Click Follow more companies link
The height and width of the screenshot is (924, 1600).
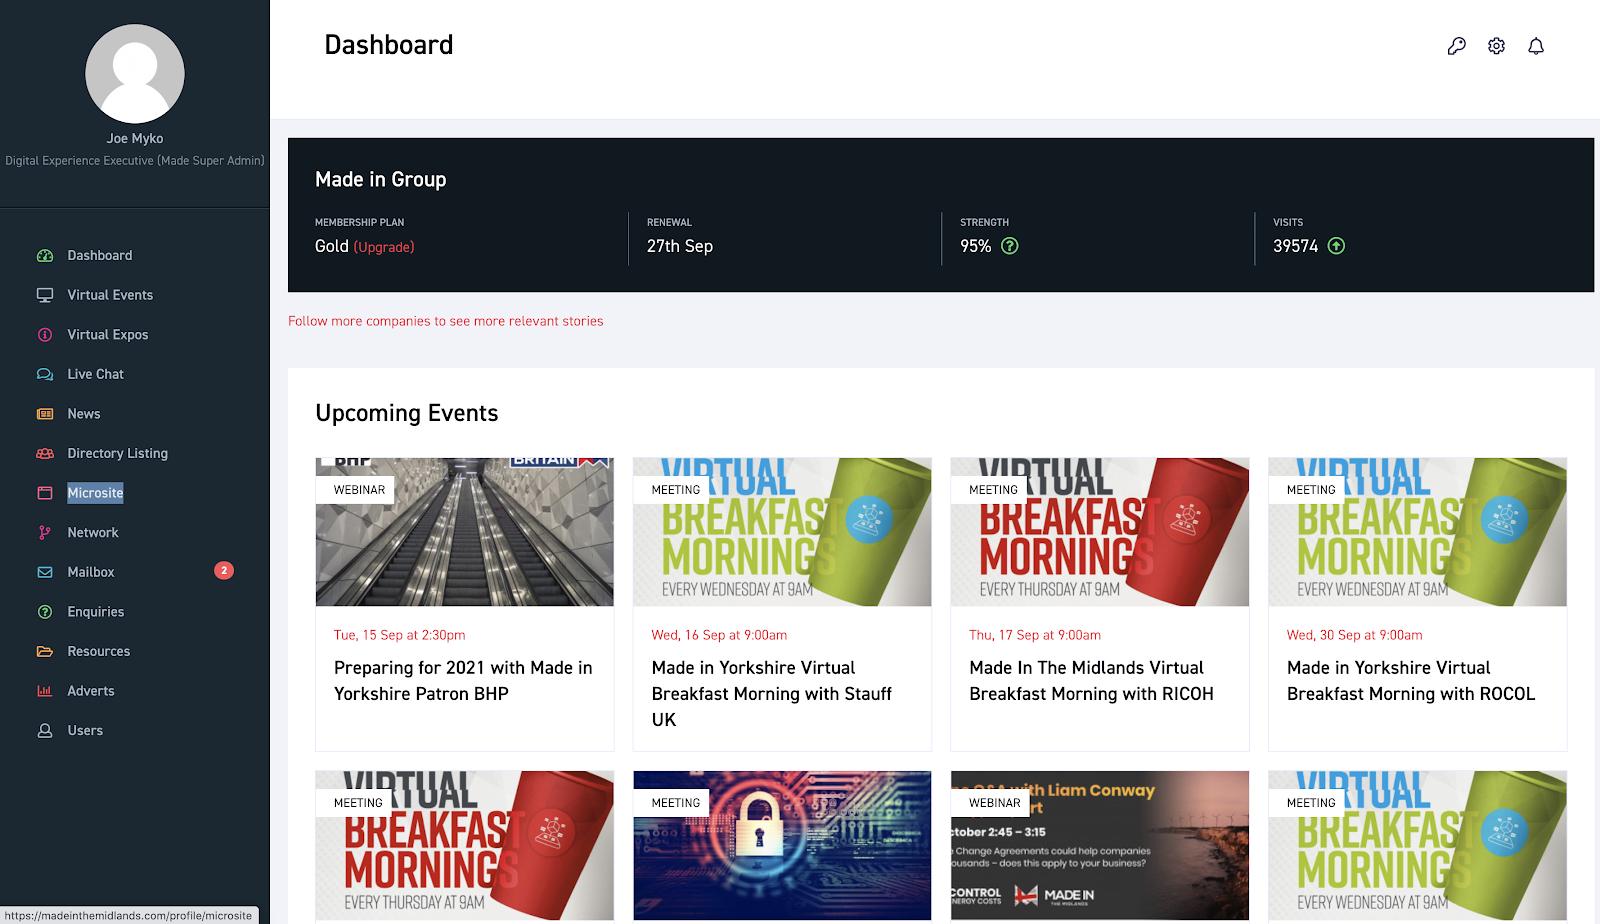click(x=446, y=321)
